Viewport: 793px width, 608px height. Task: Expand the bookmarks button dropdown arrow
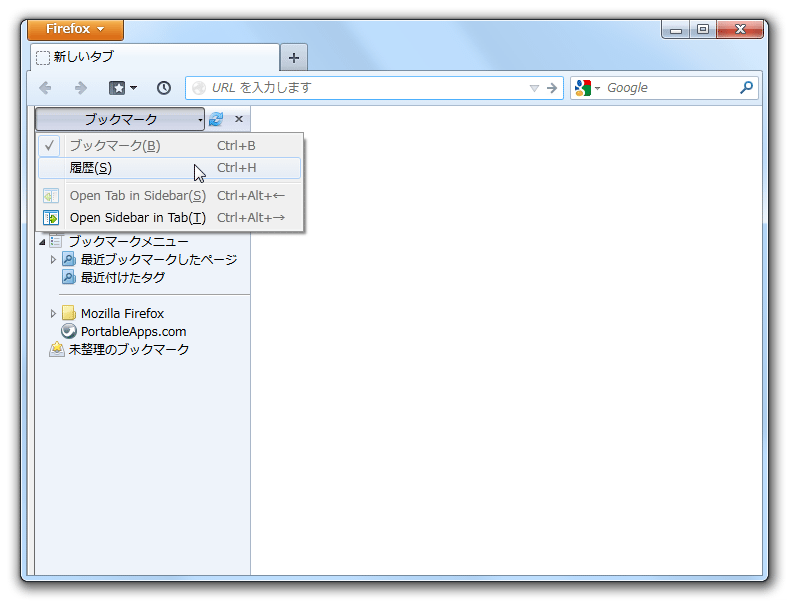pos(134,88)
